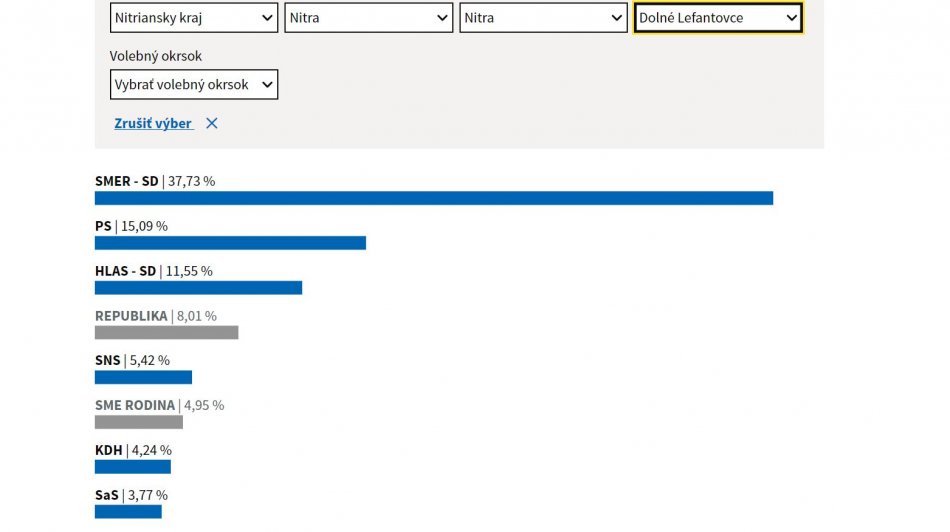Click the KDH result bar
Screen dimensions: 950x532
click(132, 467)
